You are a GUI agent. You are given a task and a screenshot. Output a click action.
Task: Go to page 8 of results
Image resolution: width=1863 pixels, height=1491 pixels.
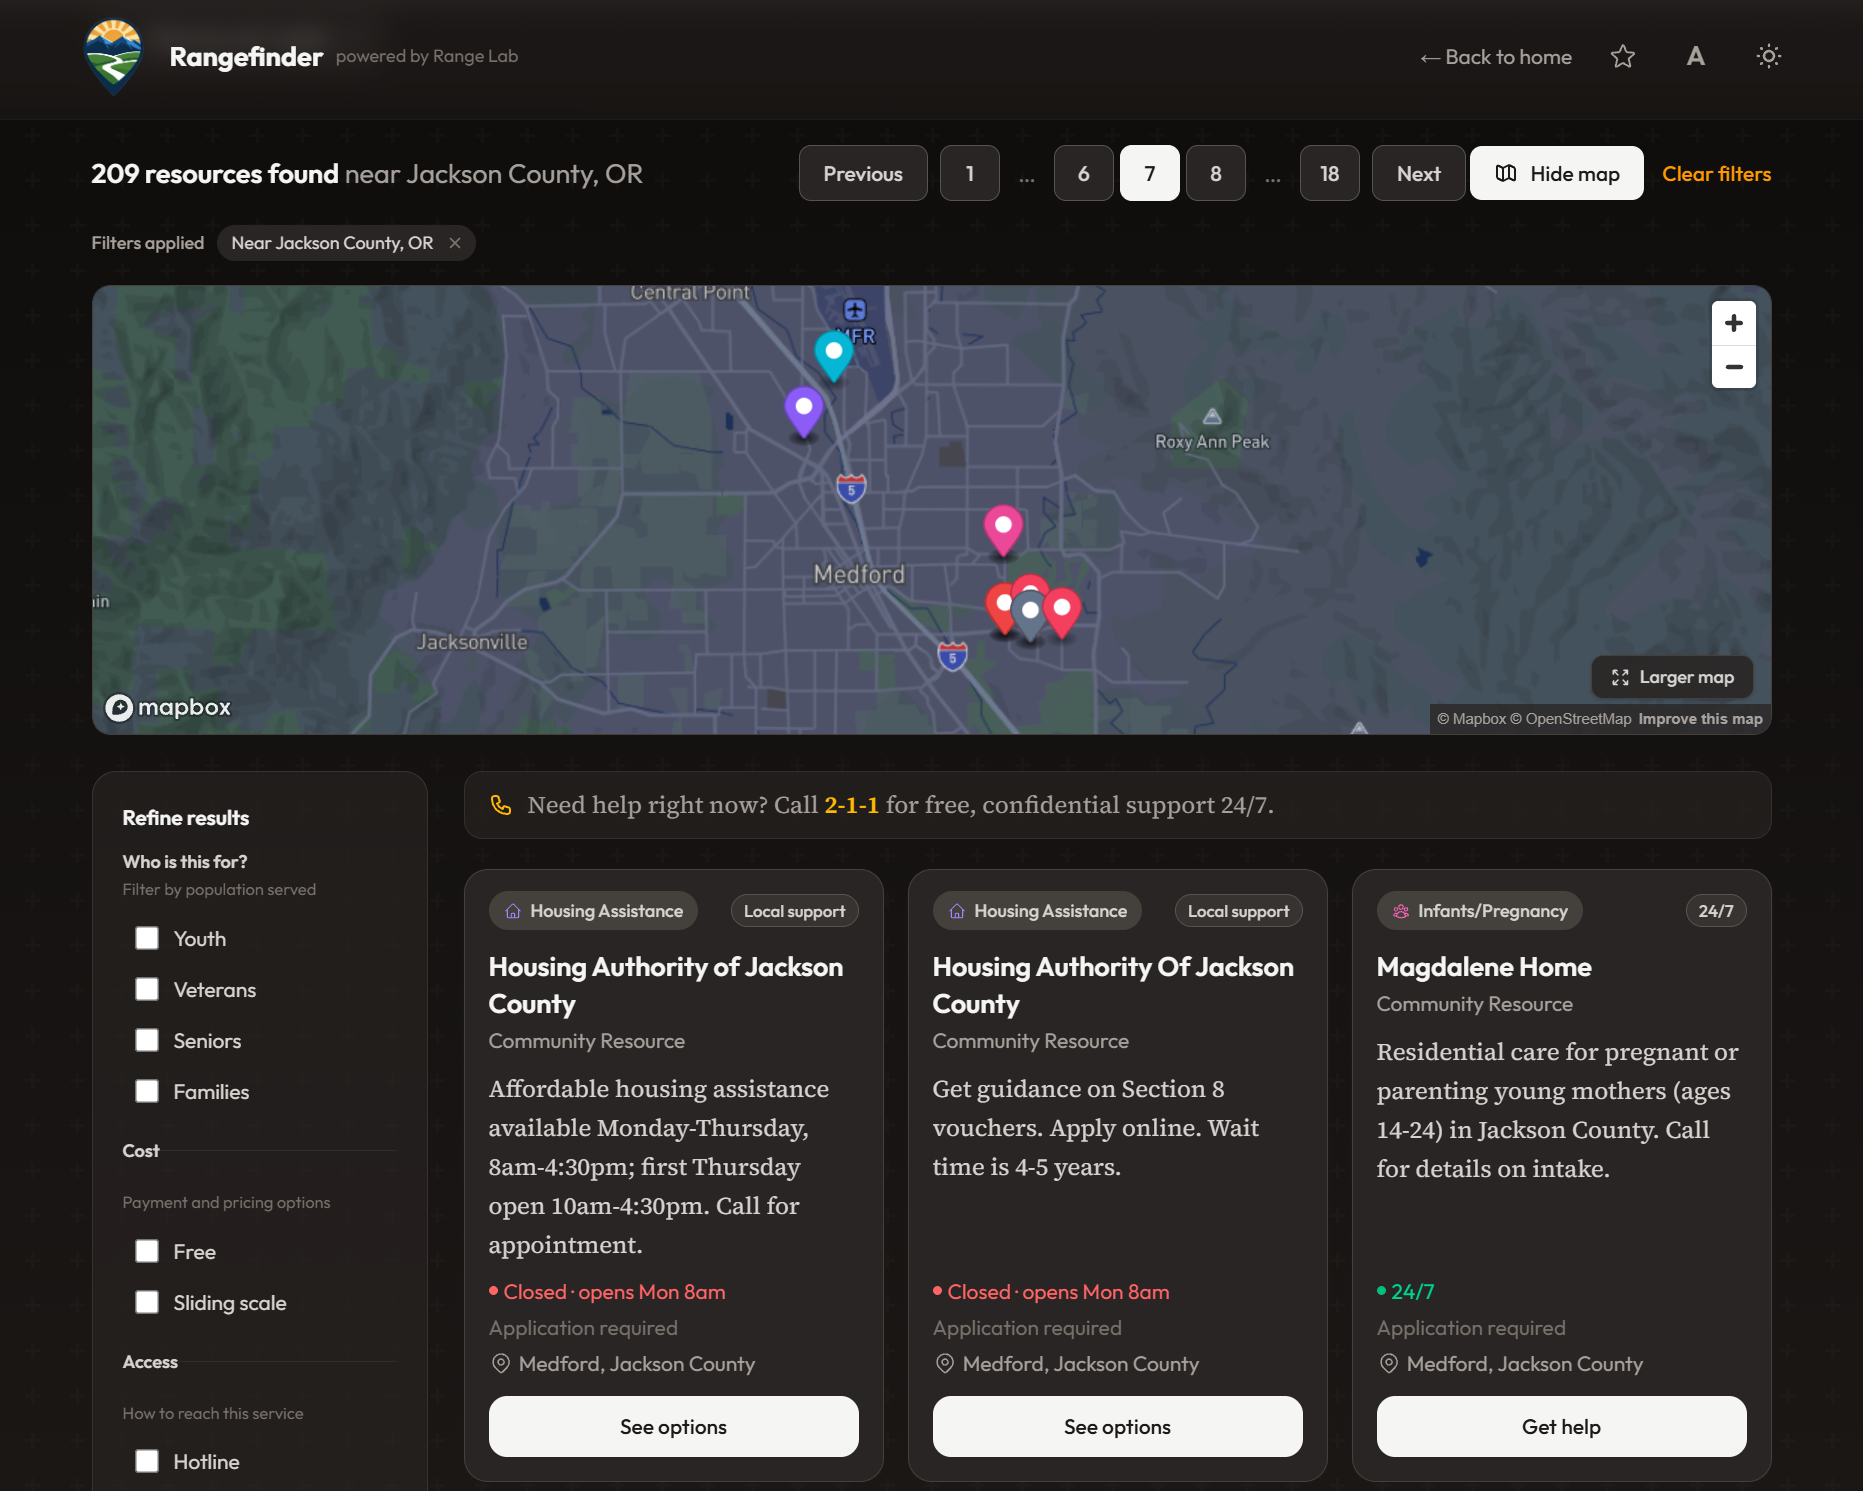point(1215,174)
